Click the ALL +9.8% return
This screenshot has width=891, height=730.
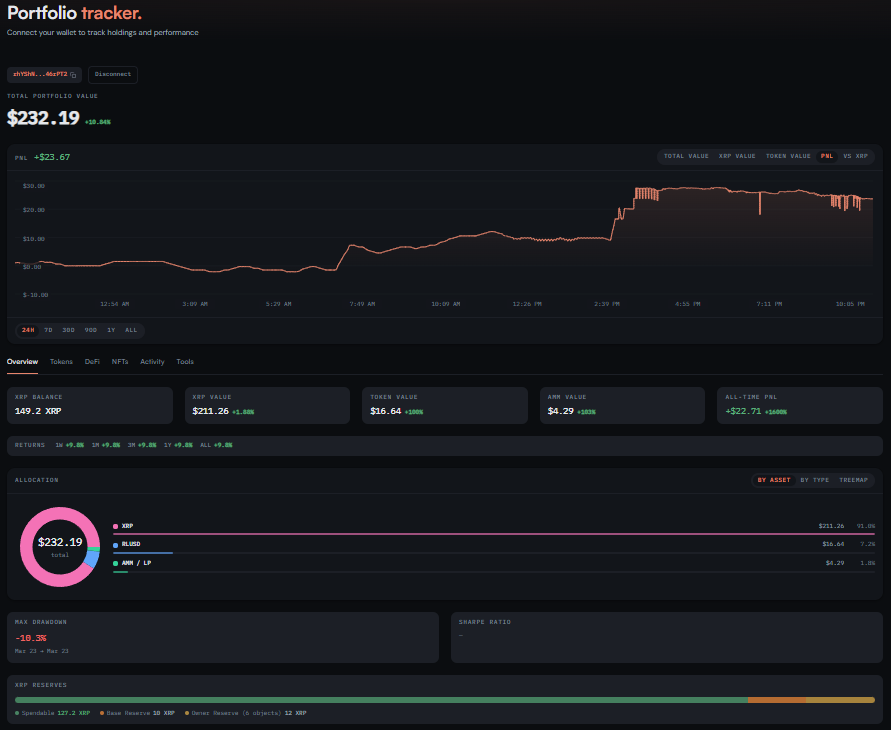(216, 445)
